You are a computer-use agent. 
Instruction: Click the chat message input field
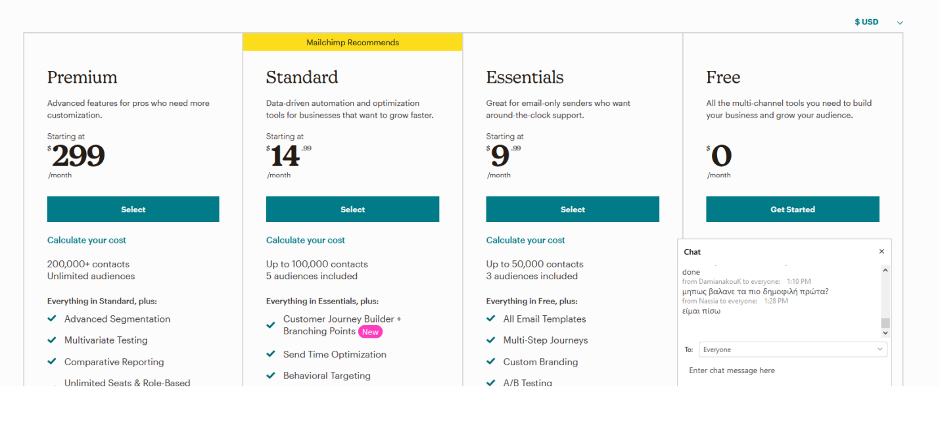click(785, 370)
